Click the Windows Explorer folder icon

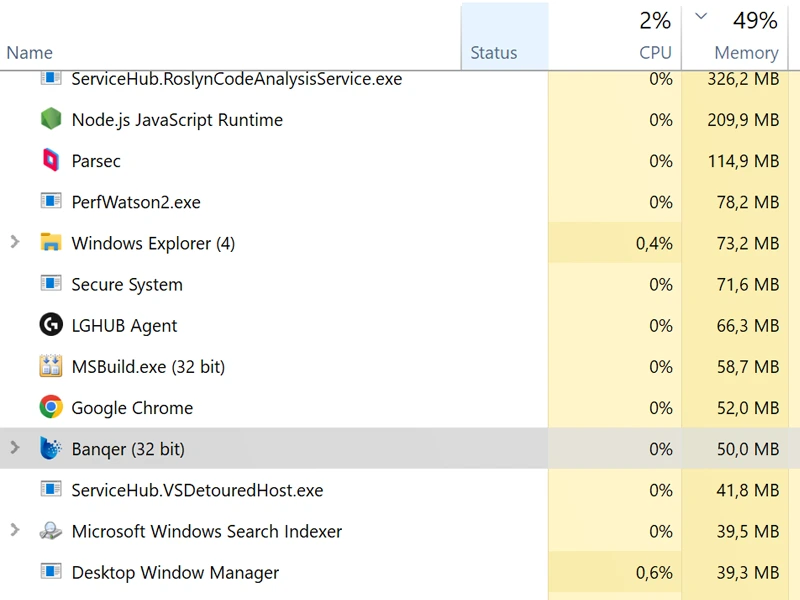(51, 242)
